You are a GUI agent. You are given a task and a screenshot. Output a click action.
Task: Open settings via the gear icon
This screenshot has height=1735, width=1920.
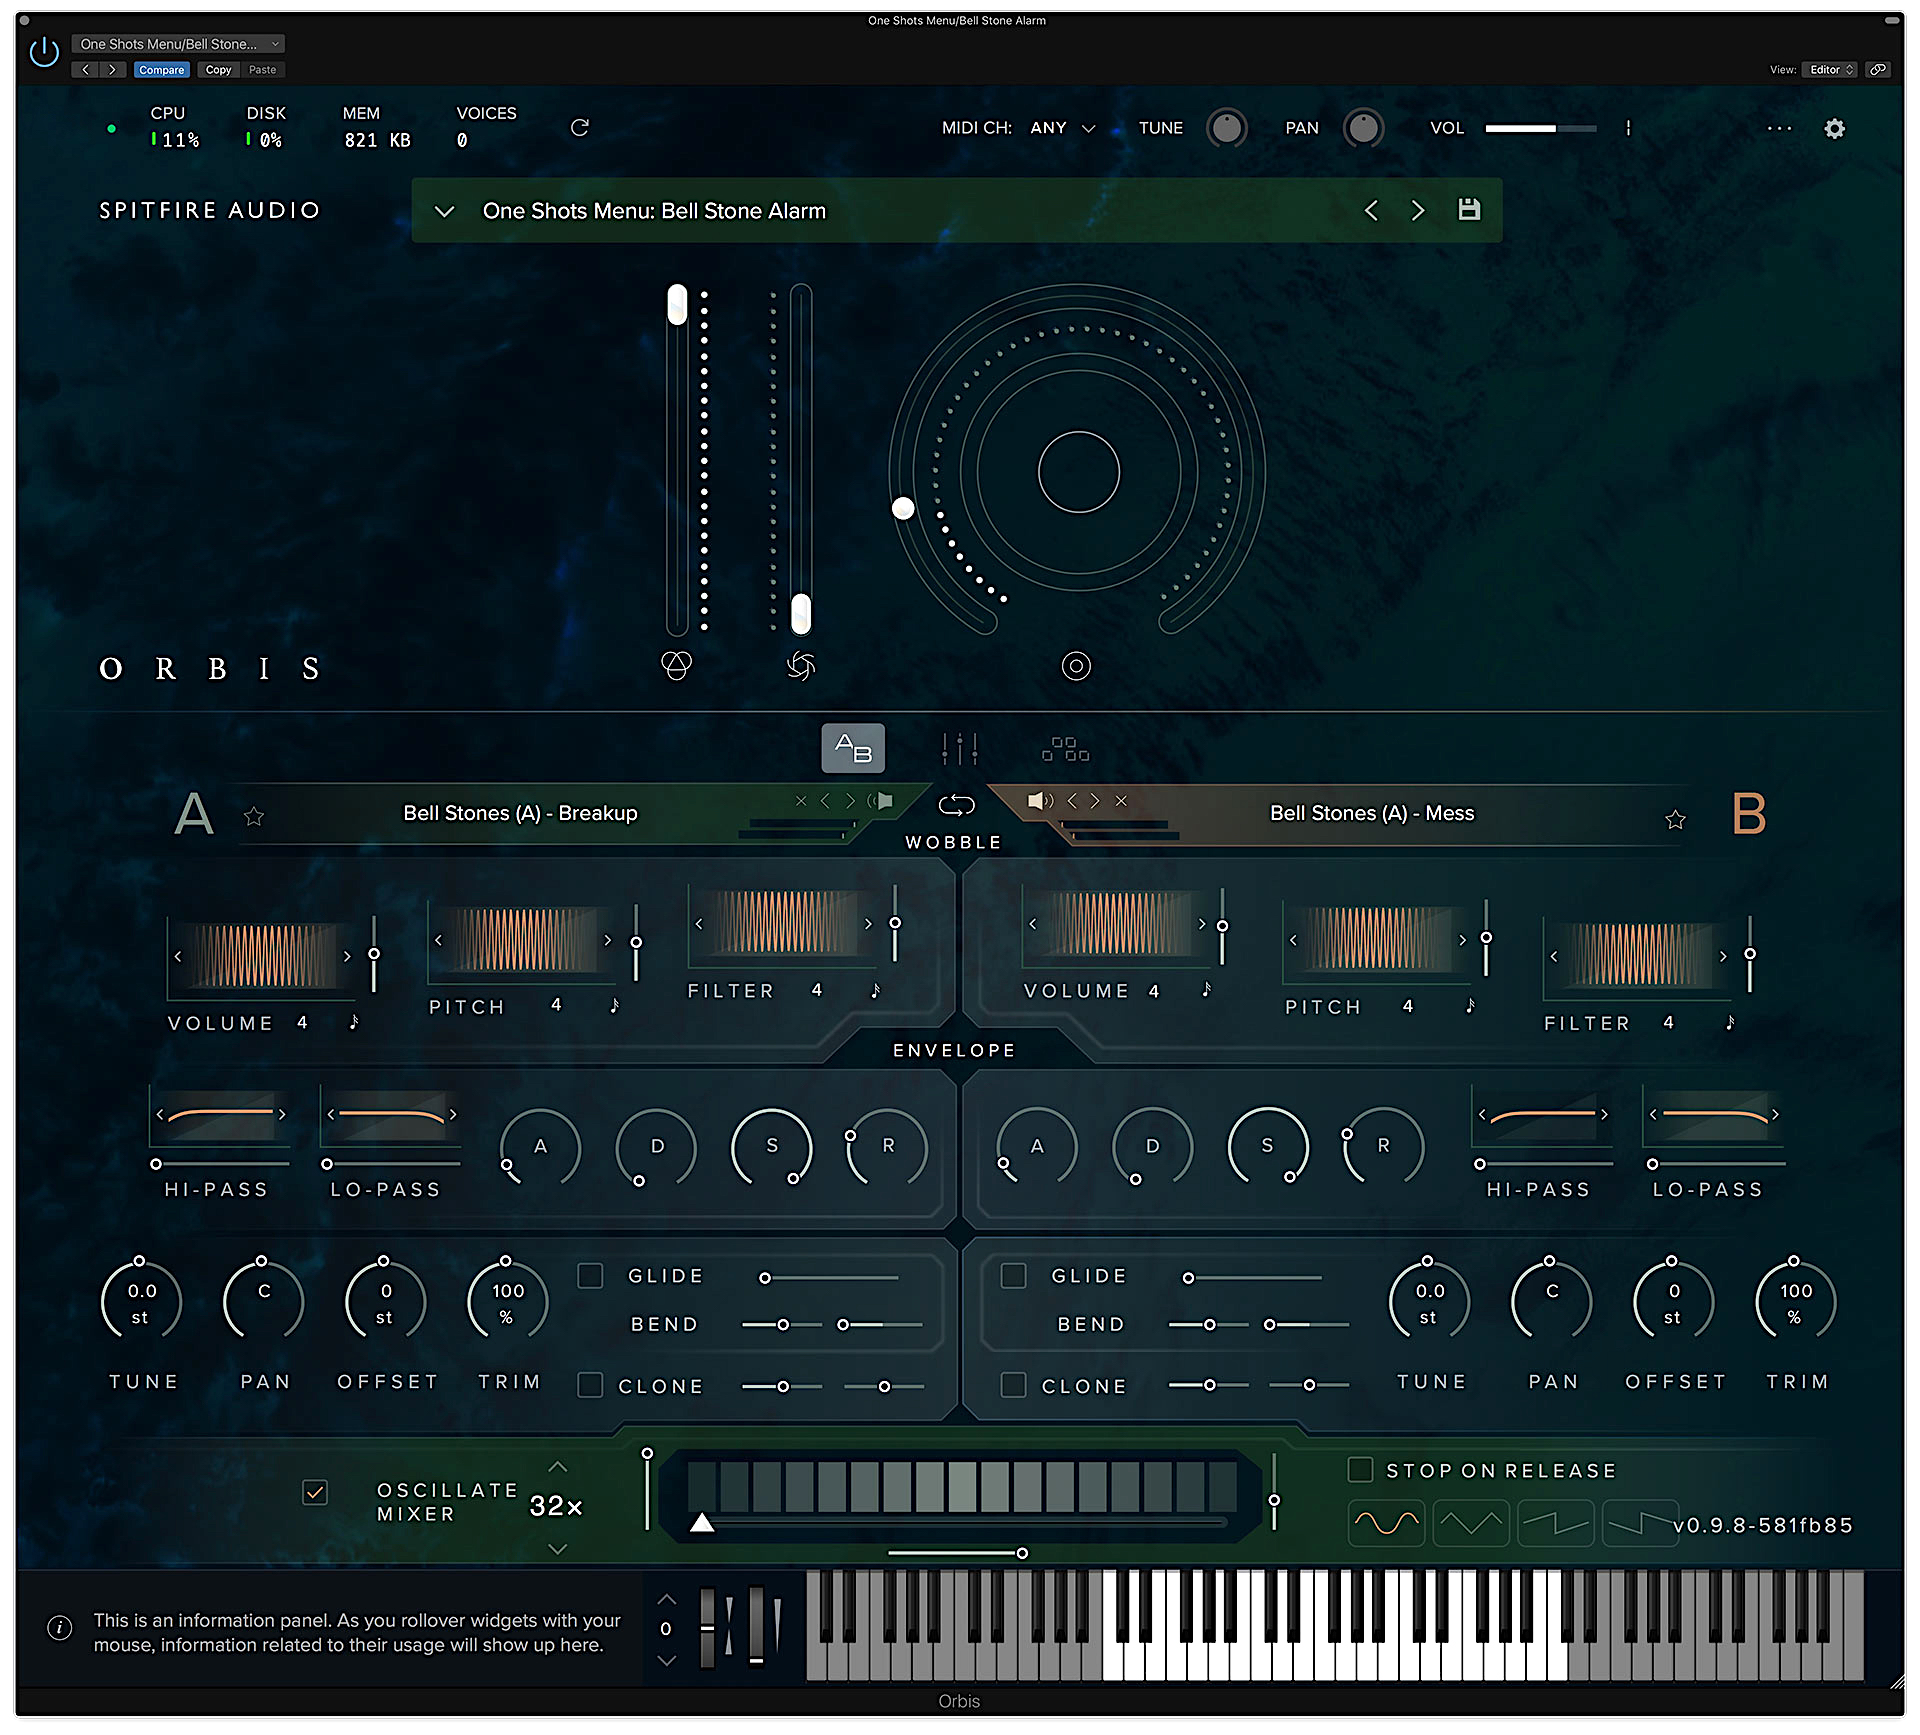click(x=1834, y=128)
